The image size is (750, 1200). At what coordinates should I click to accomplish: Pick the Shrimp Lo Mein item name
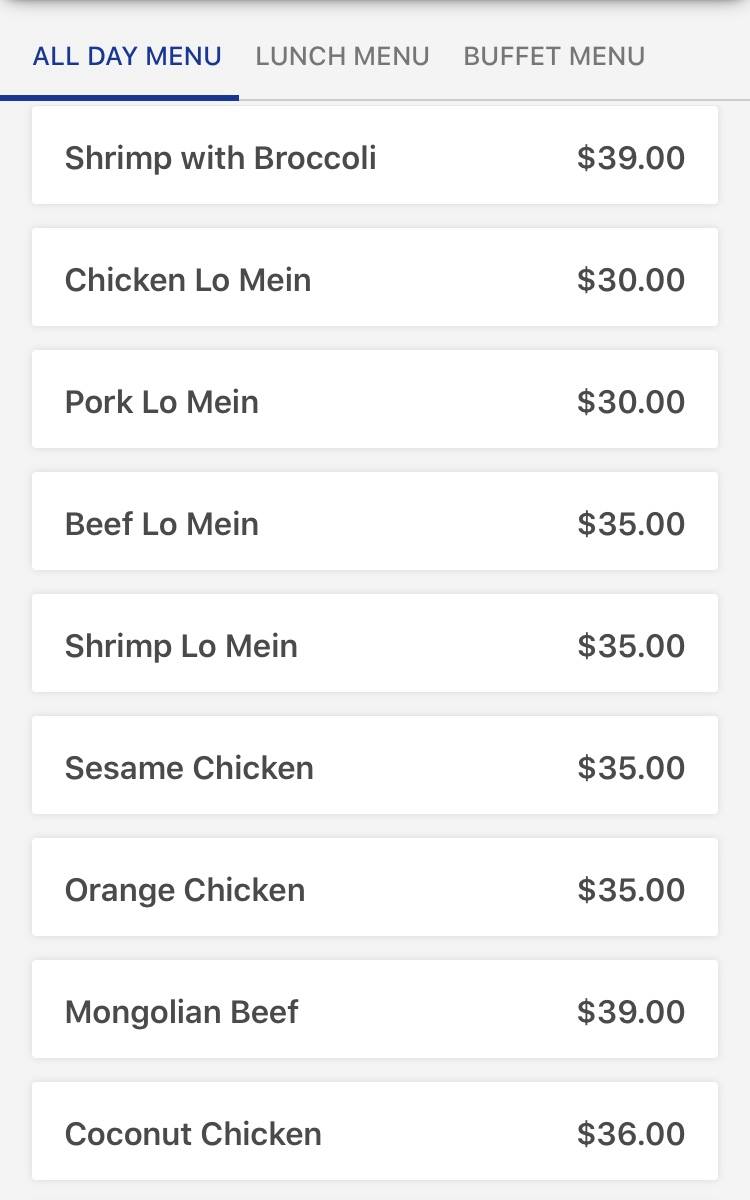[x=181, y=646]
